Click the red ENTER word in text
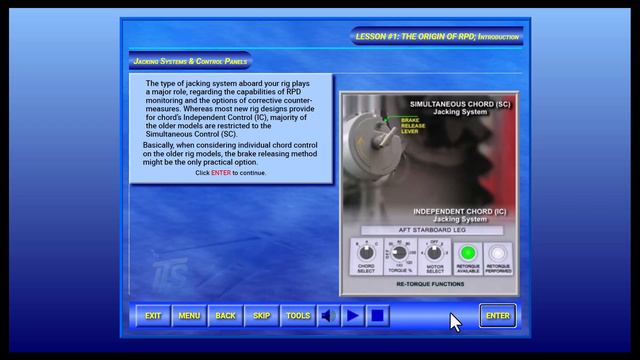Viewport: 640px width, 360px height. pos(221,173)
